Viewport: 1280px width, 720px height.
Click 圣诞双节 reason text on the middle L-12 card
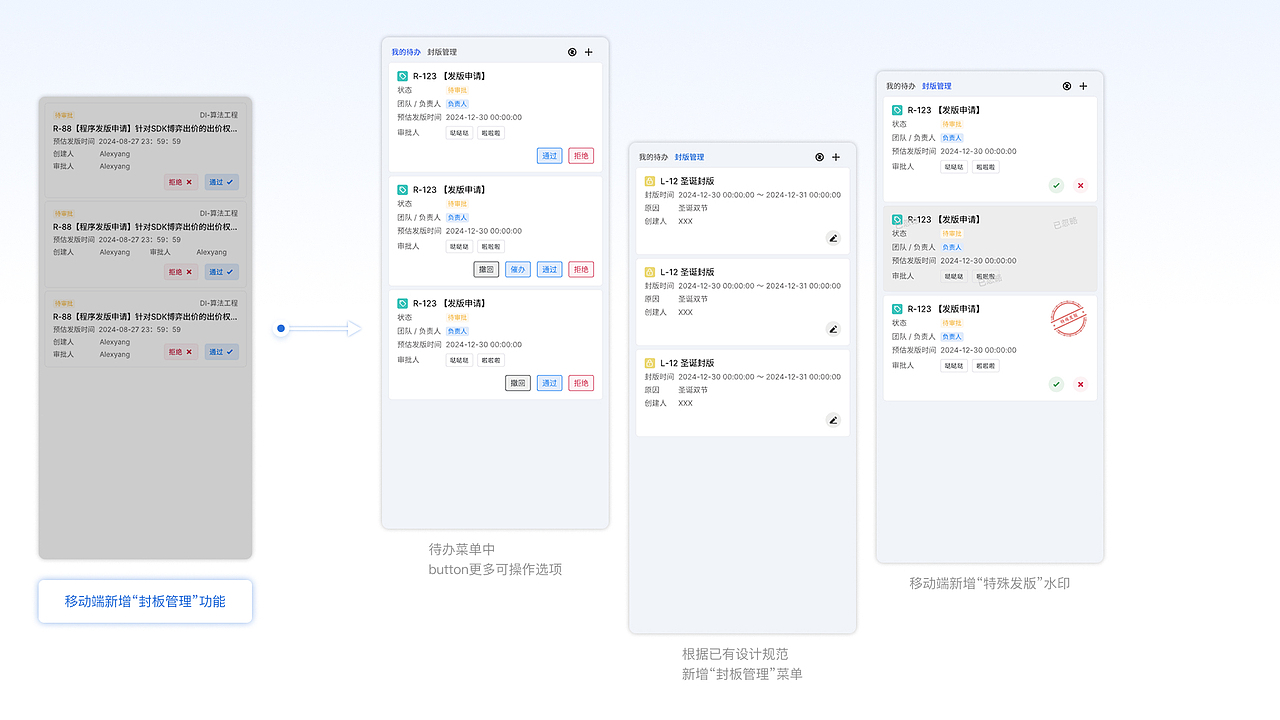[x=693, y=299]
